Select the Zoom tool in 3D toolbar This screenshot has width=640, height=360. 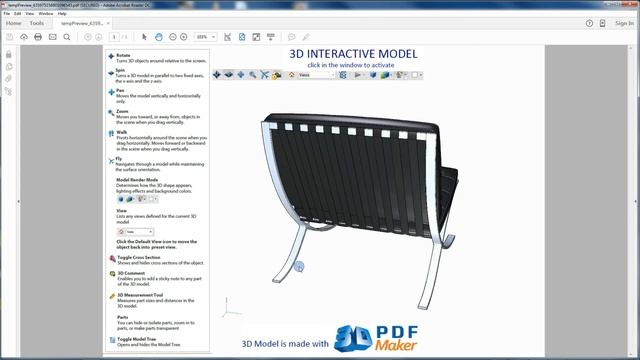pyautogui.click(x=253, y=75)
